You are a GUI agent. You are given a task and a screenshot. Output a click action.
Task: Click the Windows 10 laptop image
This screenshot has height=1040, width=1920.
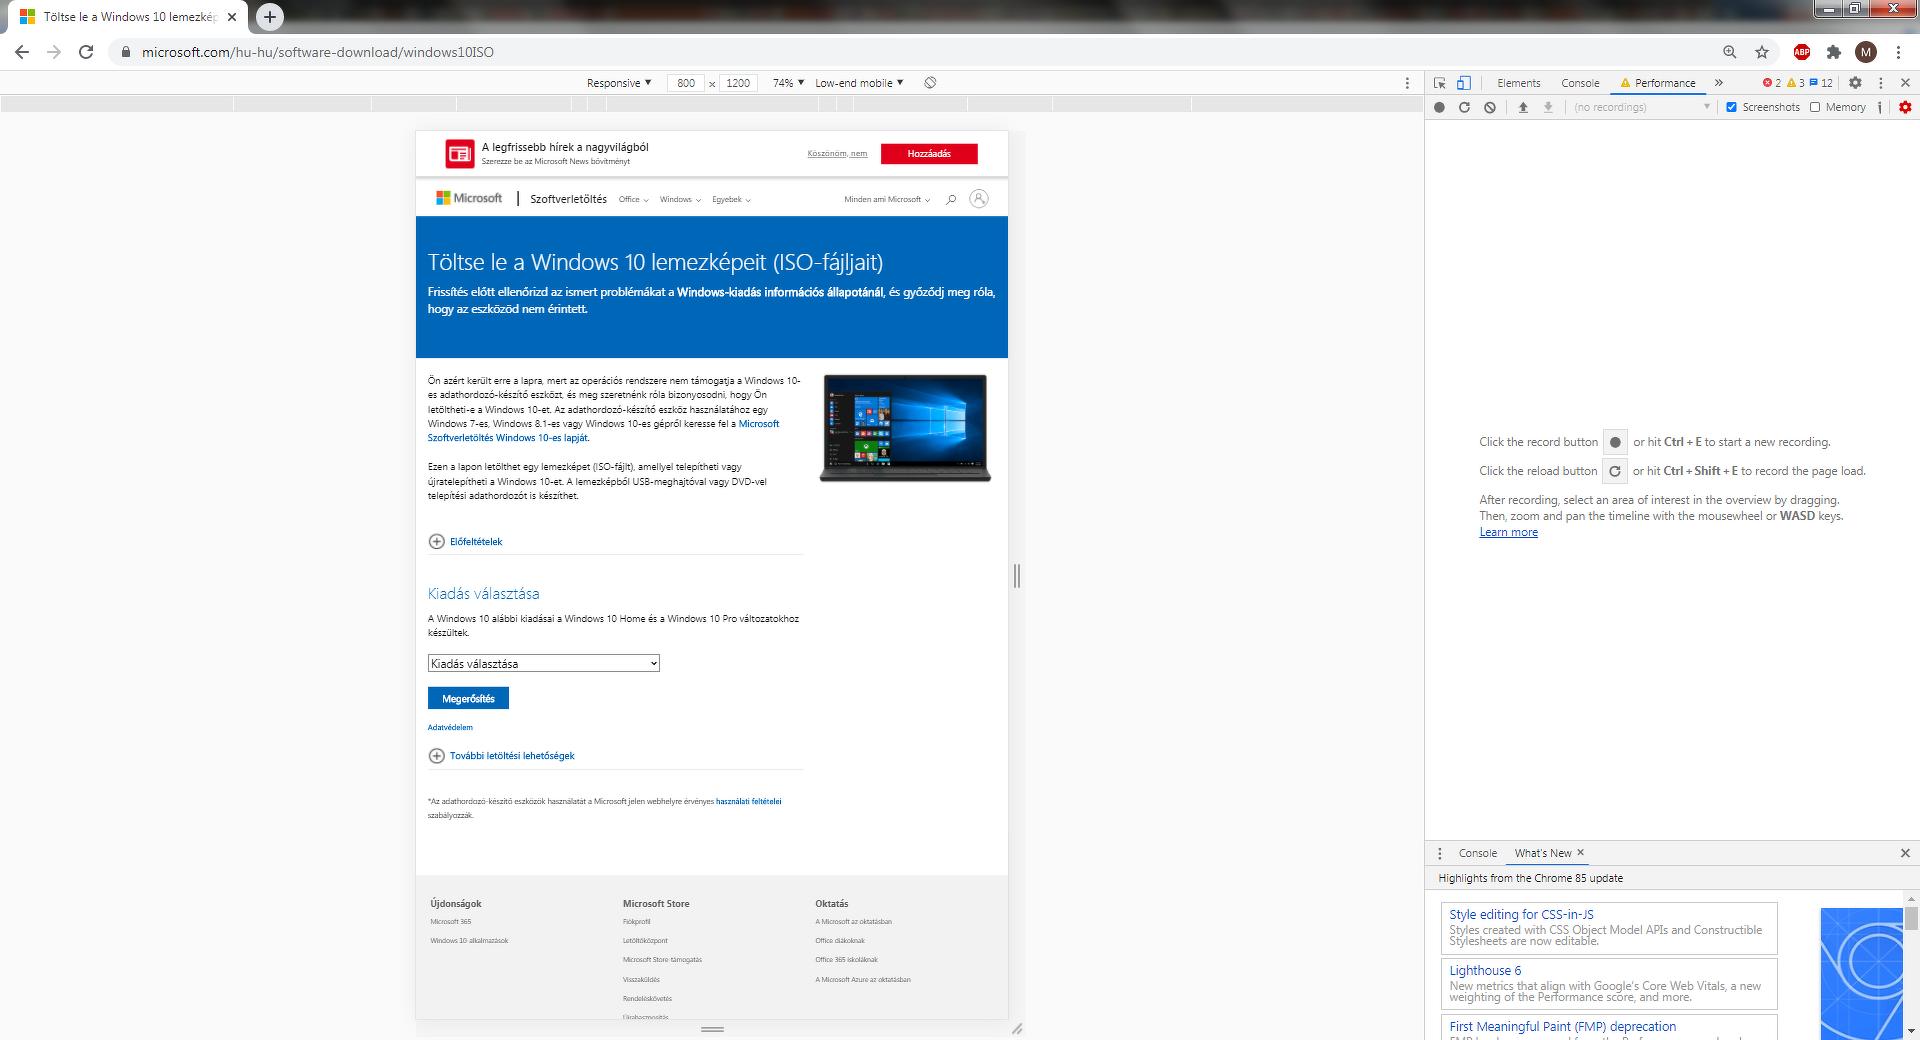[x=905, y=428]
